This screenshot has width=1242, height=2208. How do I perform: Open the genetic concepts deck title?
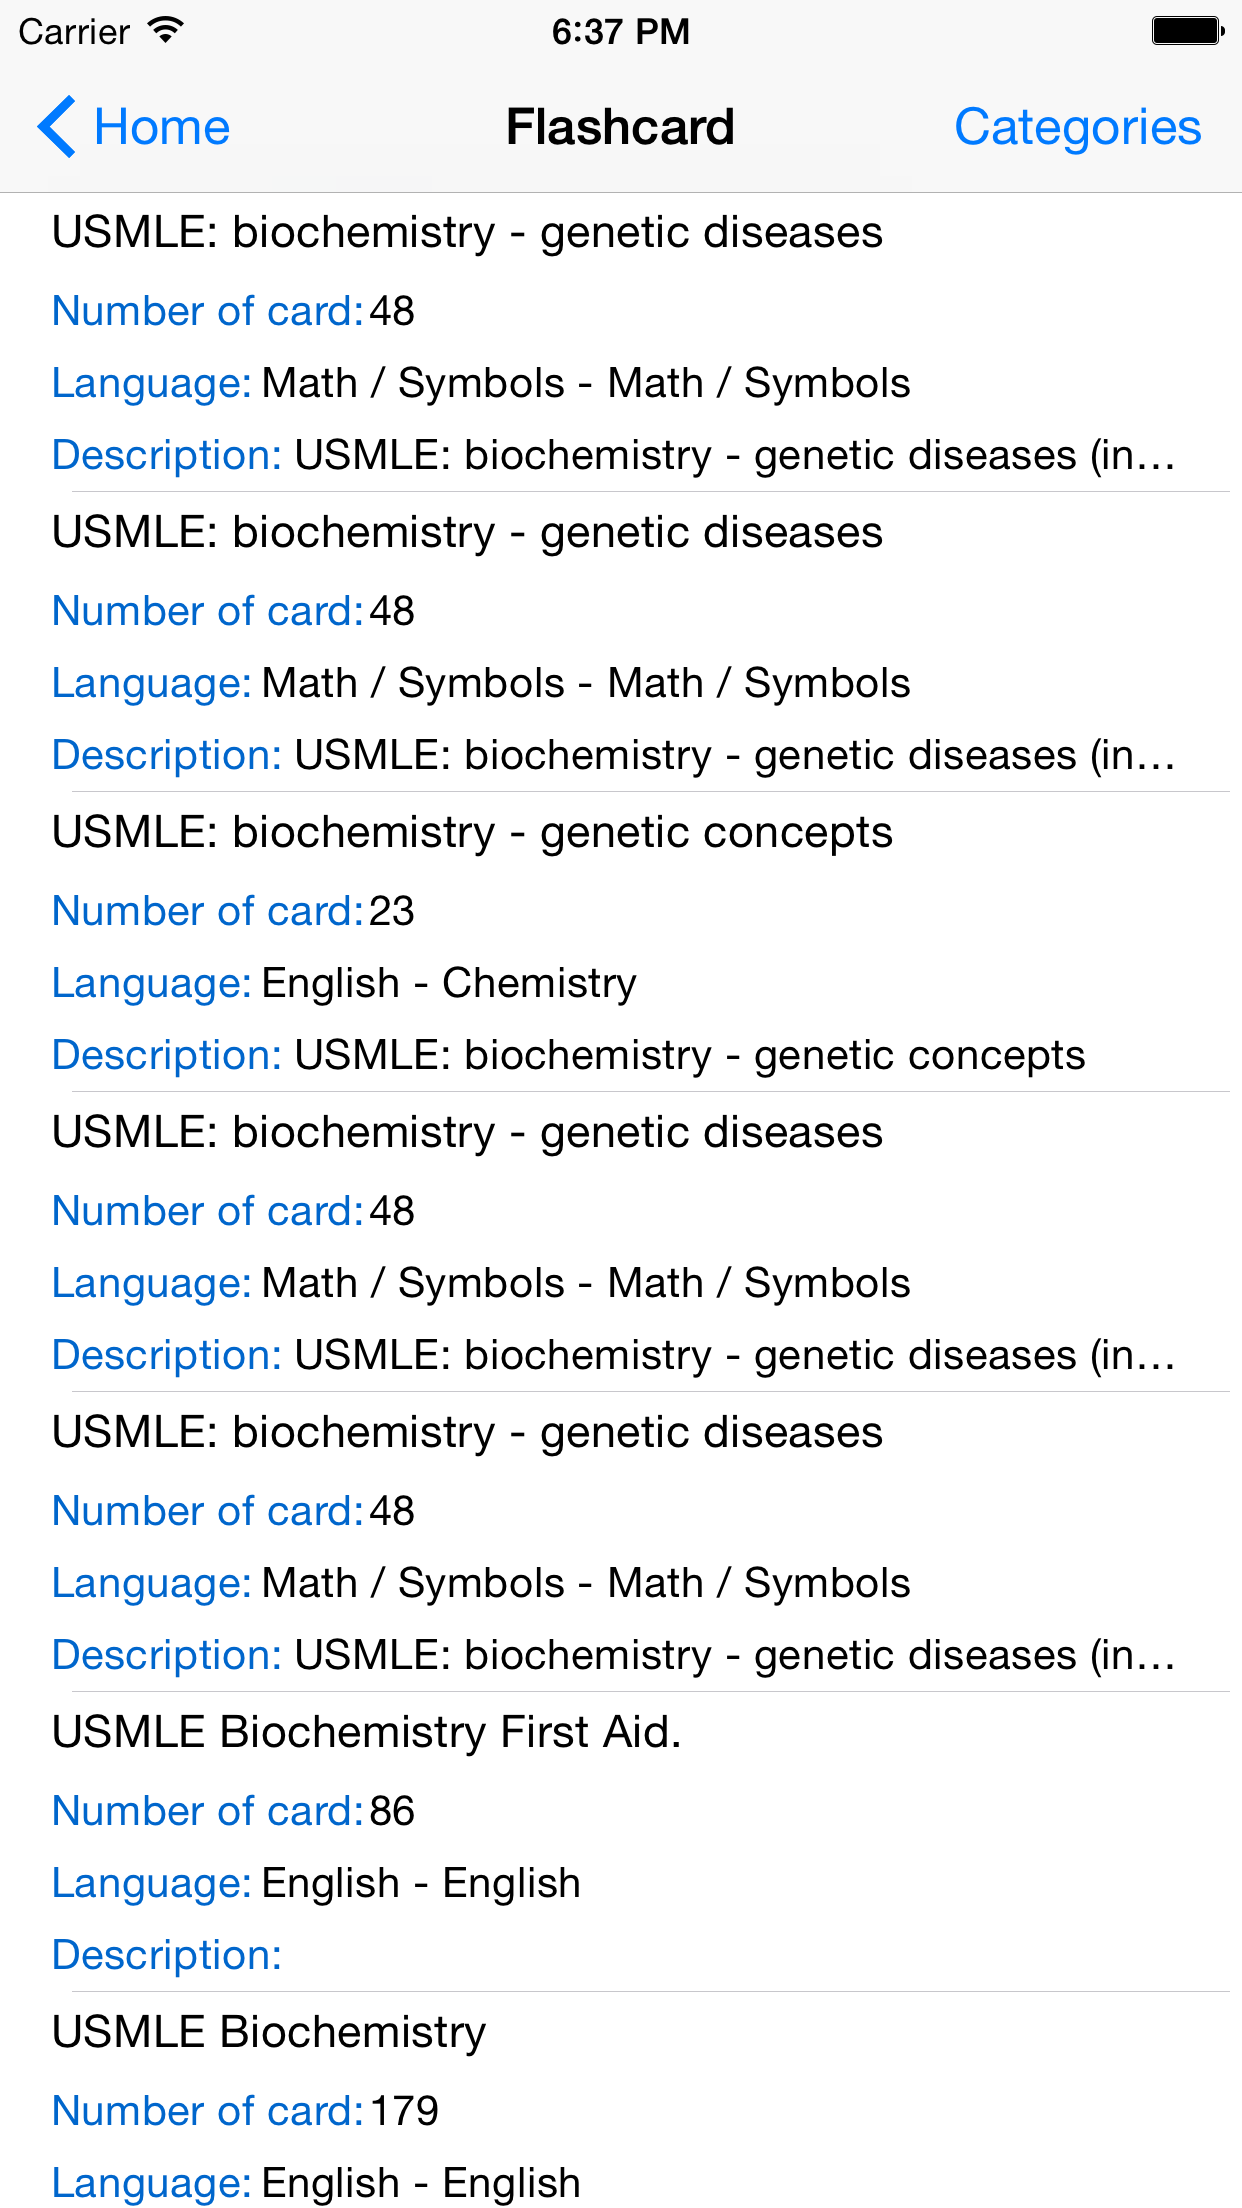pyautogui.click(x=472, y=832)
